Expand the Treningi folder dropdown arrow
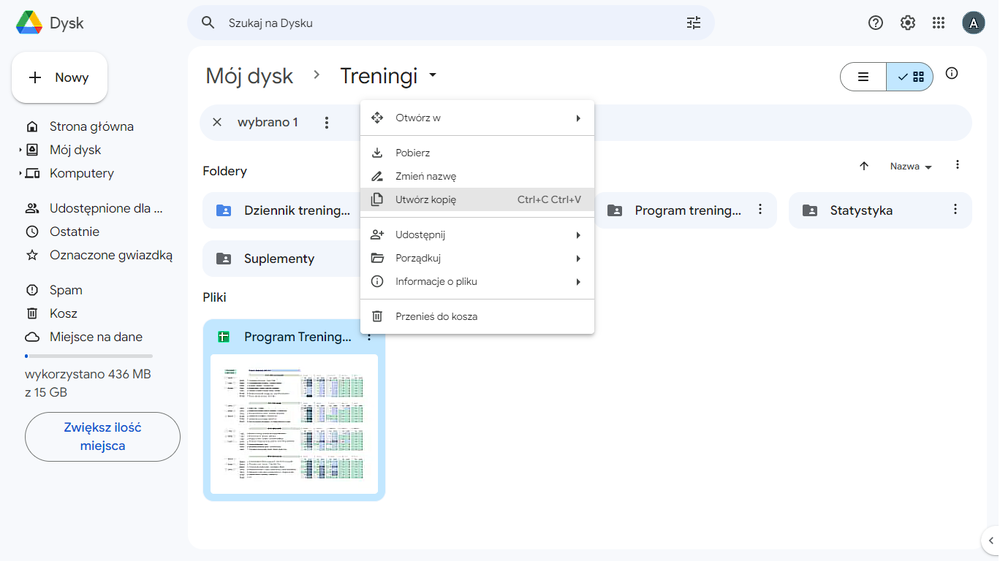Image resolution: width=1000 pixels, height=561 pixels. (433, 76)
